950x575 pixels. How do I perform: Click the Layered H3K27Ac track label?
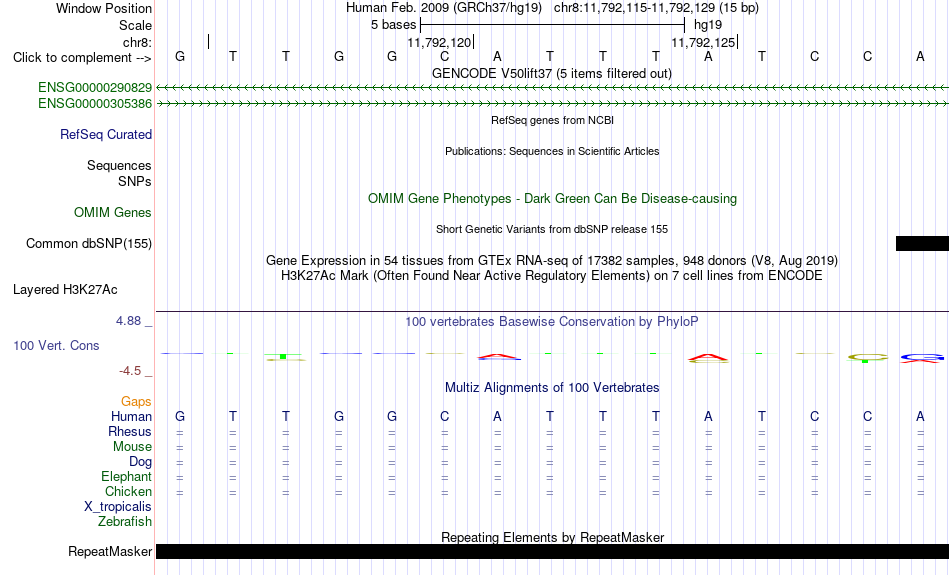(x=65, y=290)
